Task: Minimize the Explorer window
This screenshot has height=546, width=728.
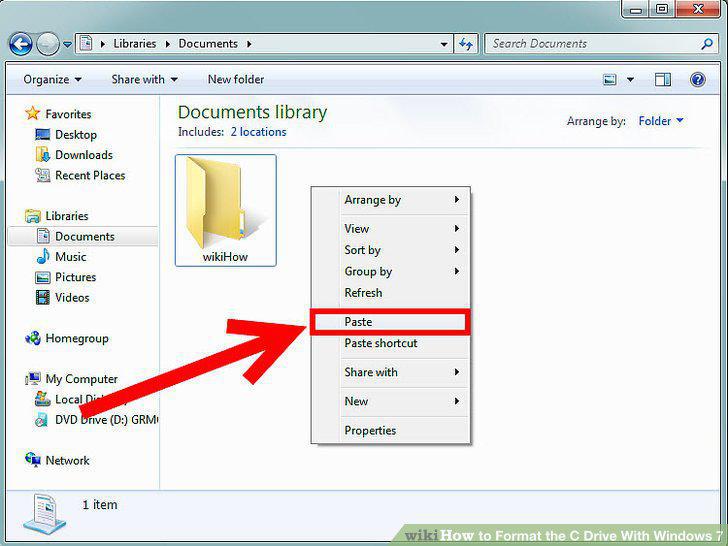Action: (637, 9)
